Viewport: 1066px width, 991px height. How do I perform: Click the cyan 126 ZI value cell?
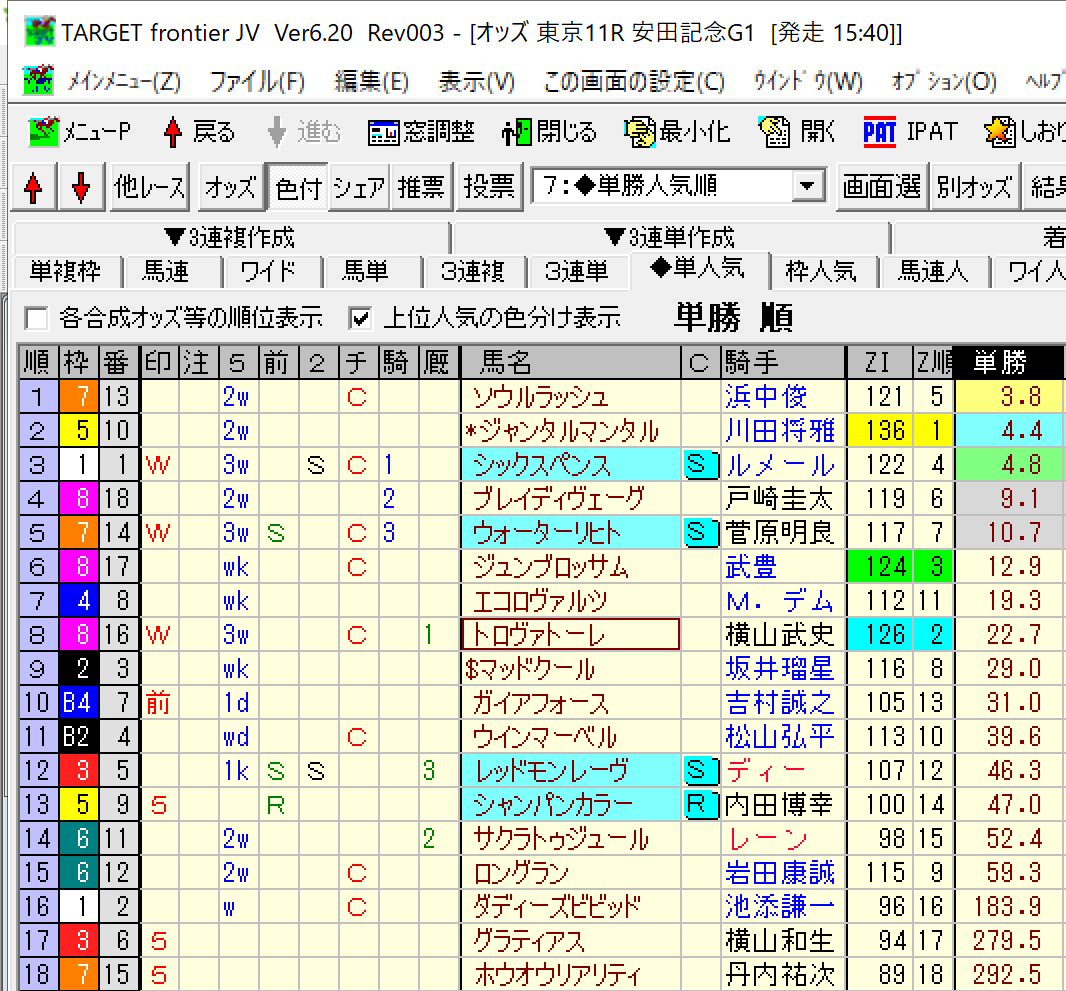(879, 634)
